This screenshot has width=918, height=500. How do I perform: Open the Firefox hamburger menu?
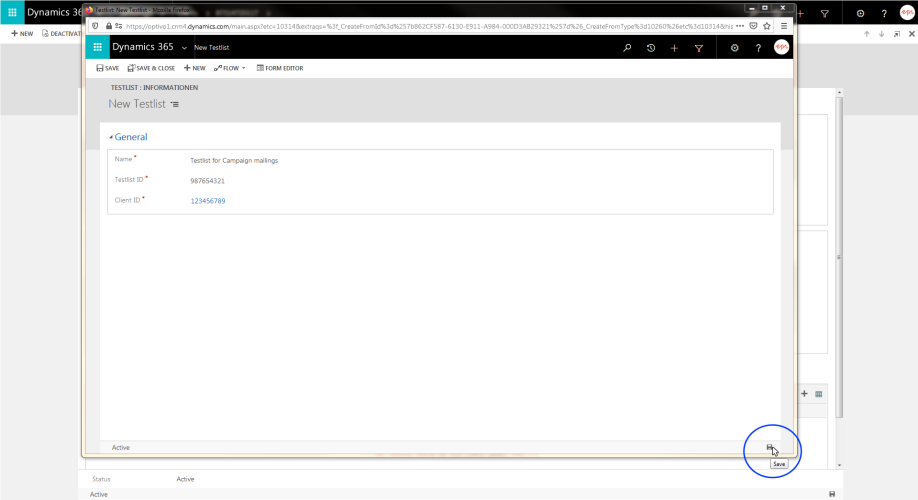pos(784,26)
